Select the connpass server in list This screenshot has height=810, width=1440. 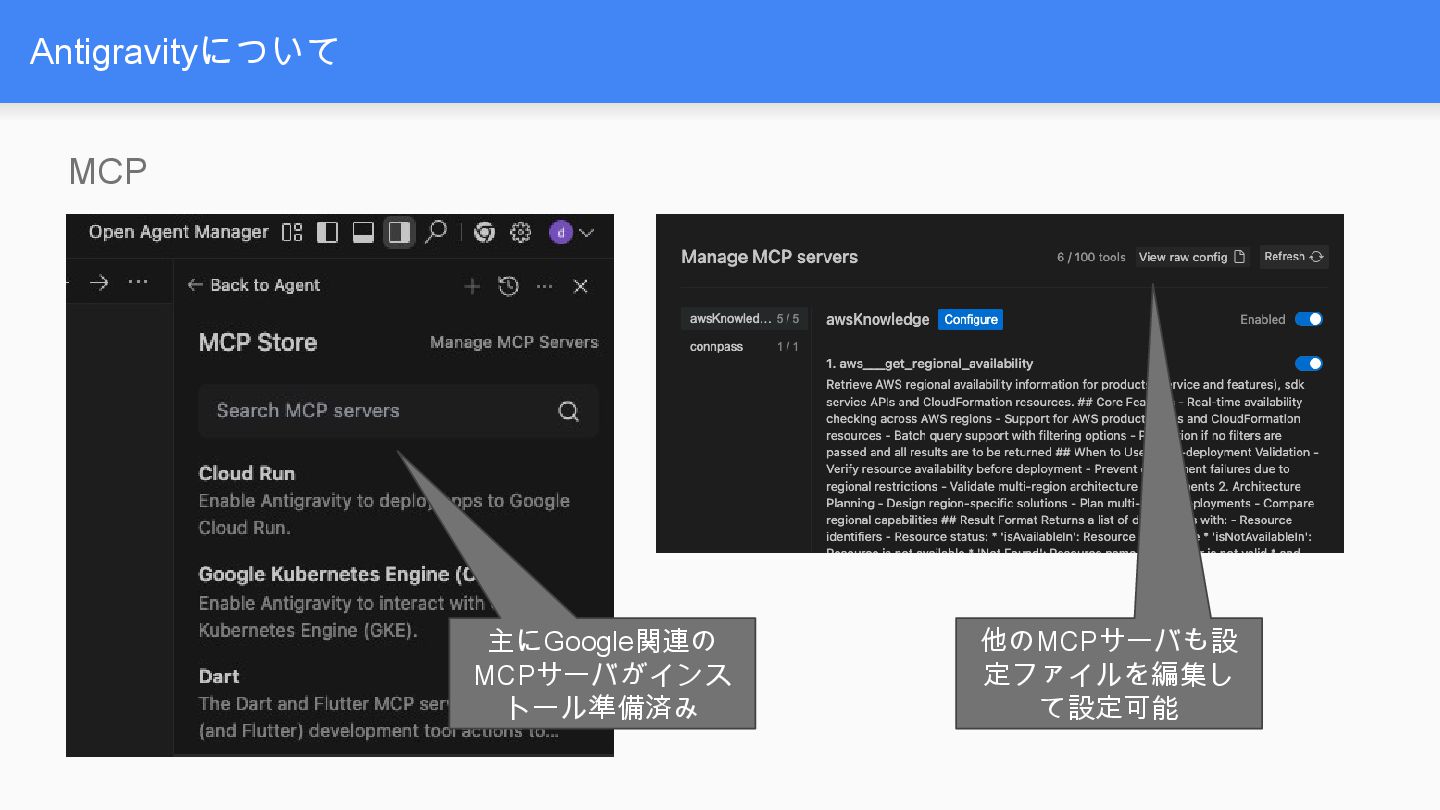pyautogui.click(x=744, y=346)
